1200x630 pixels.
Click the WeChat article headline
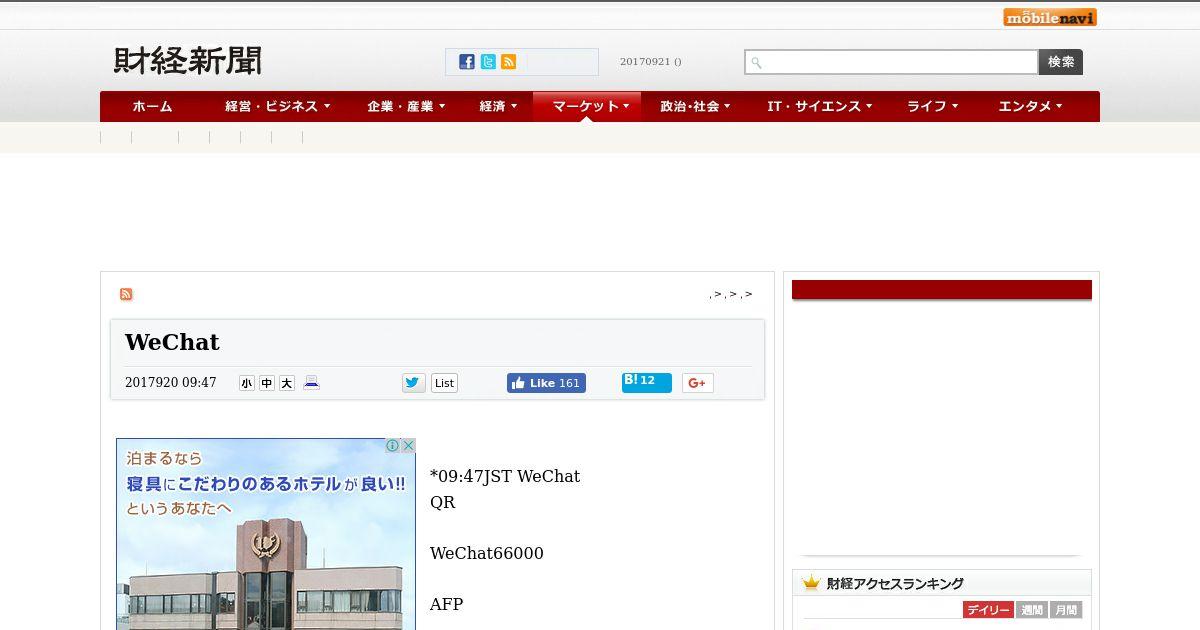pyautogui.click(x=172, y=342)
